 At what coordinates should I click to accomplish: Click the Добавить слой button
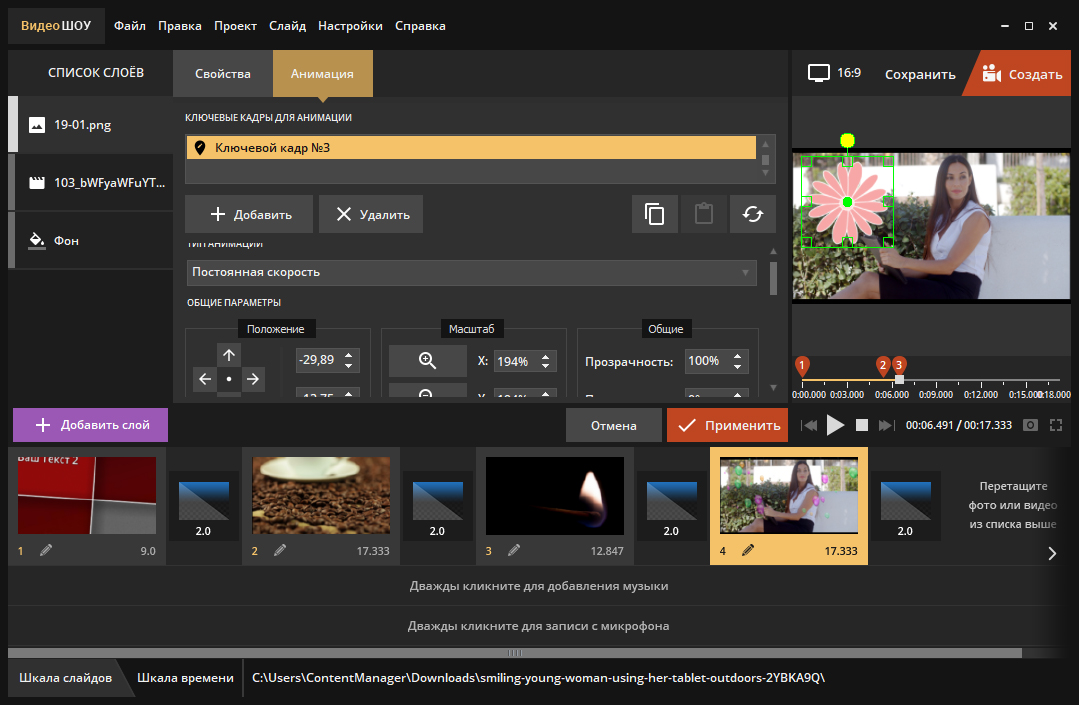pos(90,425)
